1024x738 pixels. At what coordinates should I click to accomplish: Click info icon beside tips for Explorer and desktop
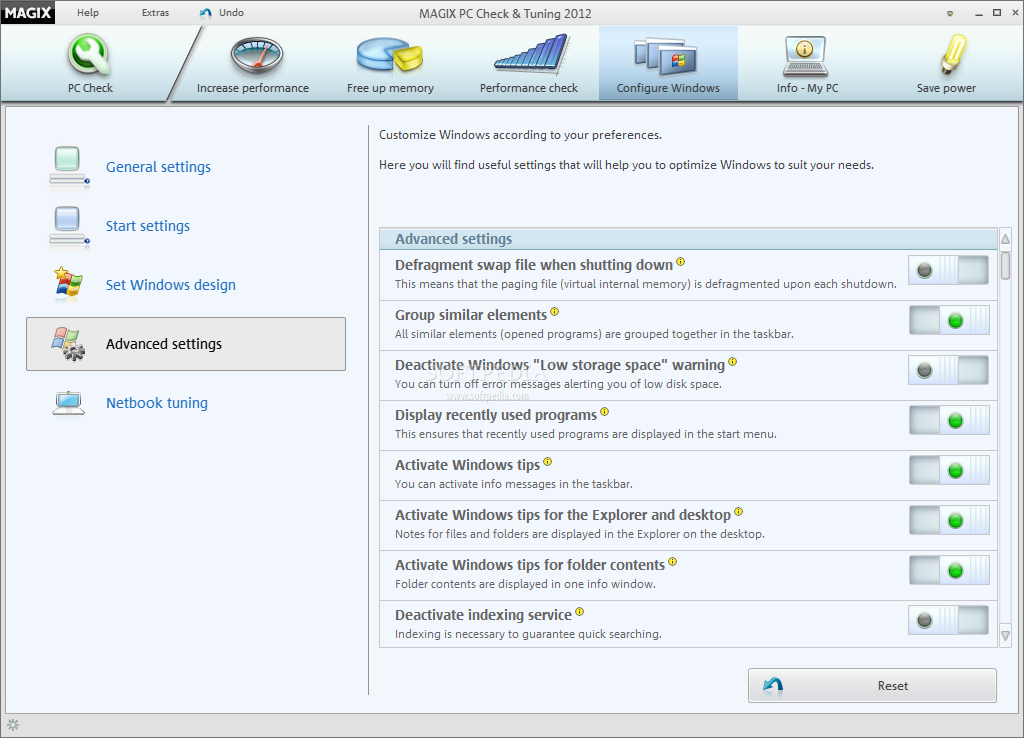(x=739, y=511)
